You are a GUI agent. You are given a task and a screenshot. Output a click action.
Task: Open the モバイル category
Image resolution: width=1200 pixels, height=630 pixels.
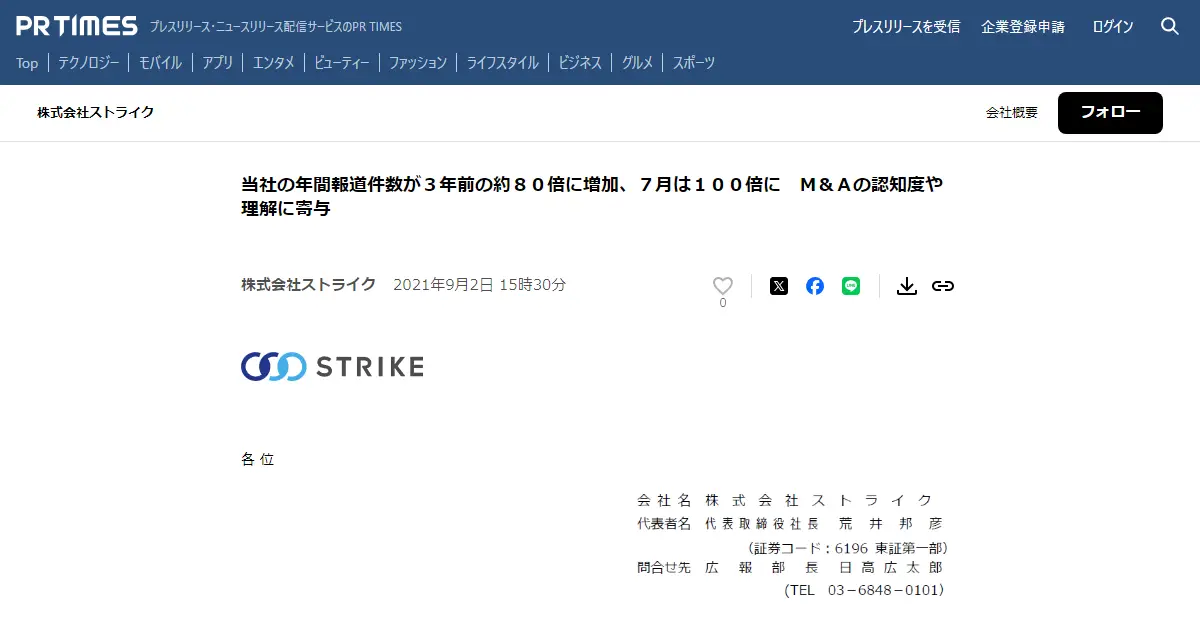pos(160,63)
